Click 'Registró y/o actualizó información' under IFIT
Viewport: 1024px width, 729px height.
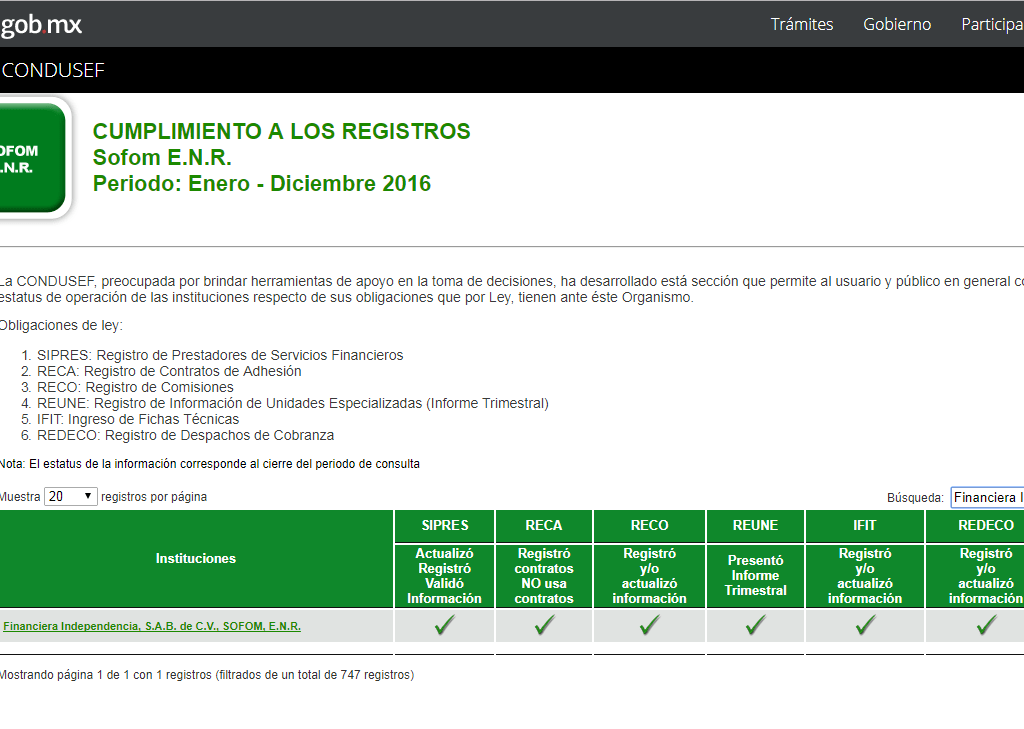pos(865,575)
